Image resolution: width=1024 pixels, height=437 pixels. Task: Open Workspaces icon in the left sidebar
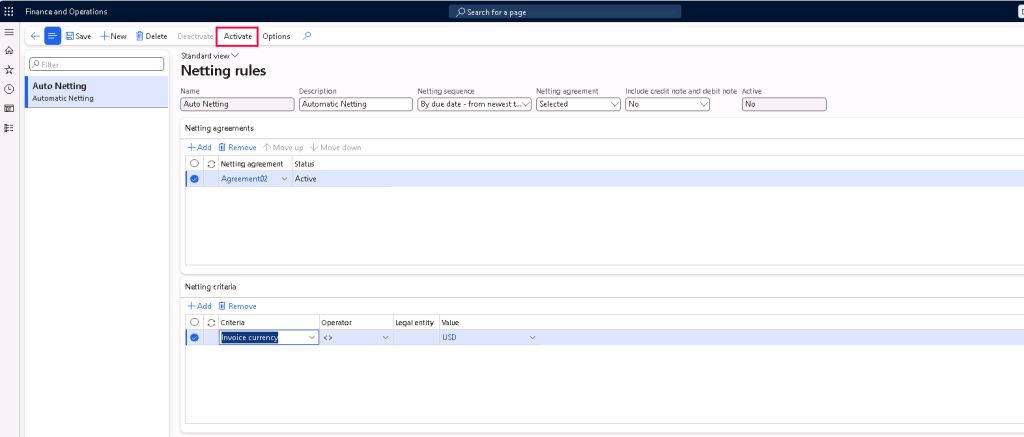coord(9,108)
